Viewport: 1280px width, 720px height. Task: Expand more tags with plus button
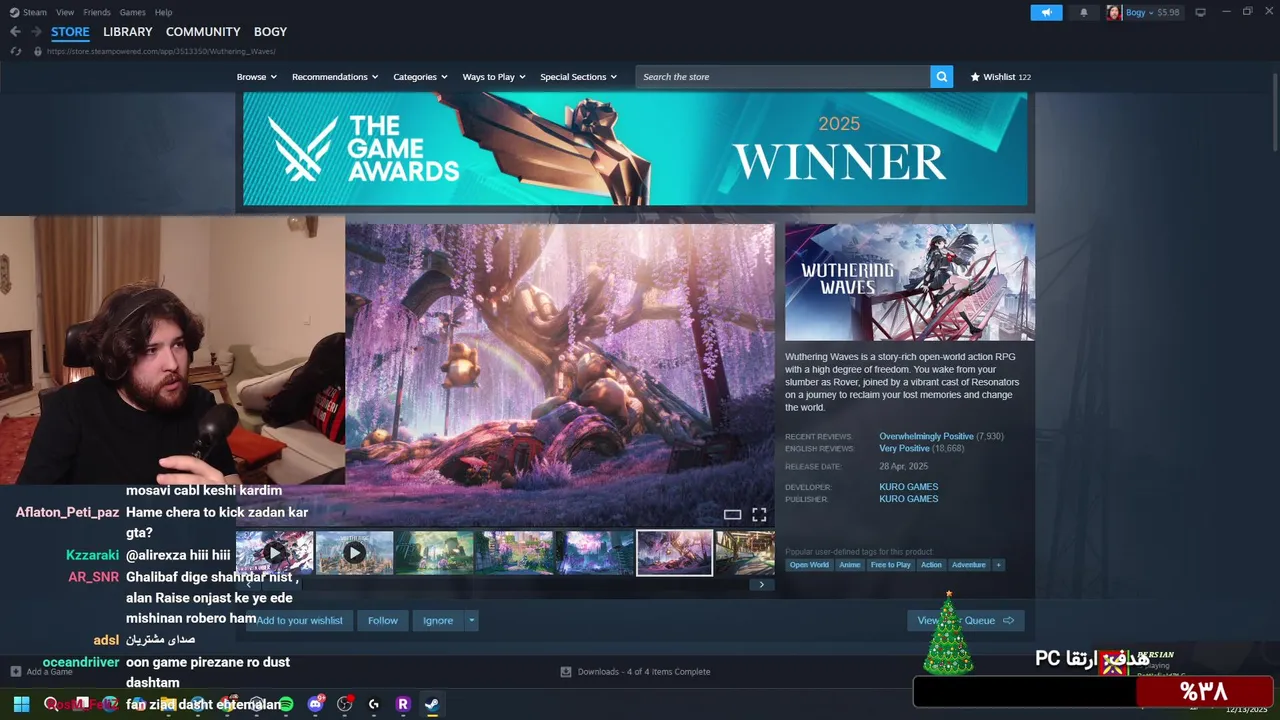998,565
